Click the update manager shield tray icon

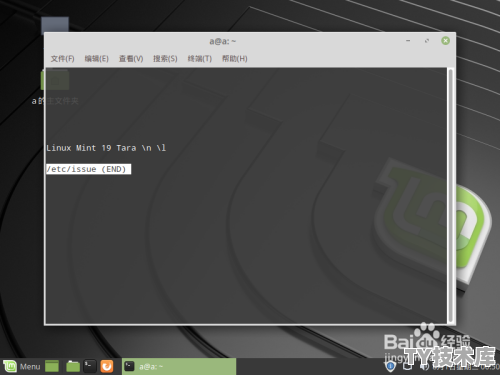click(x=390, y=367)
